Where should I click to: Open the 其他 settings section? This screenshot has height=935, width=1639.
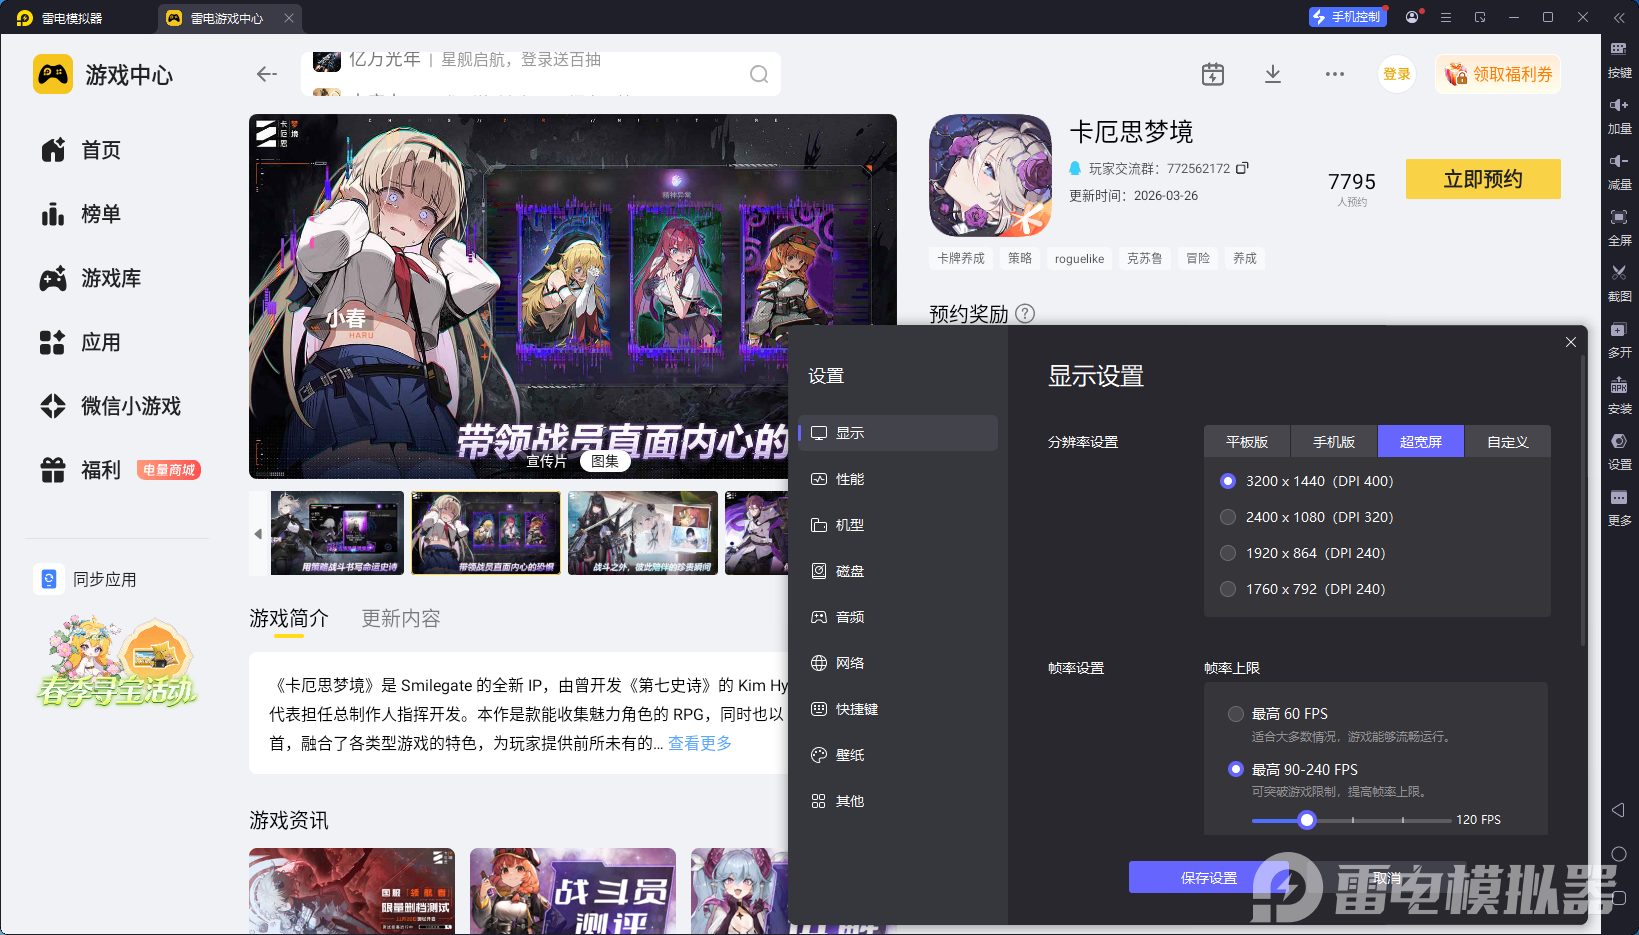pos(899,801)
